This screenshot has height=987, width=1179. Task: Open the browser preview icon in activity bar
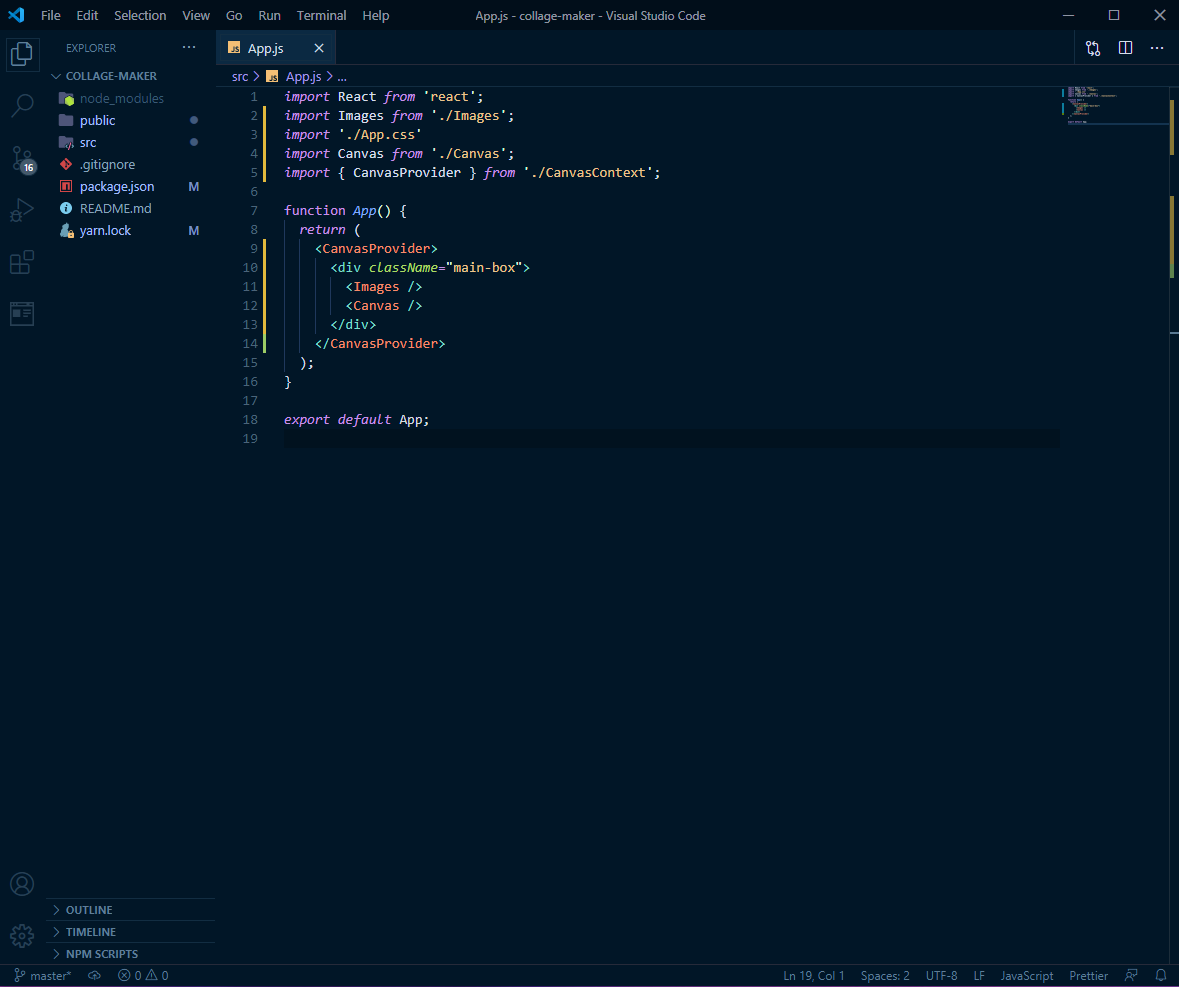coord(22,313)
